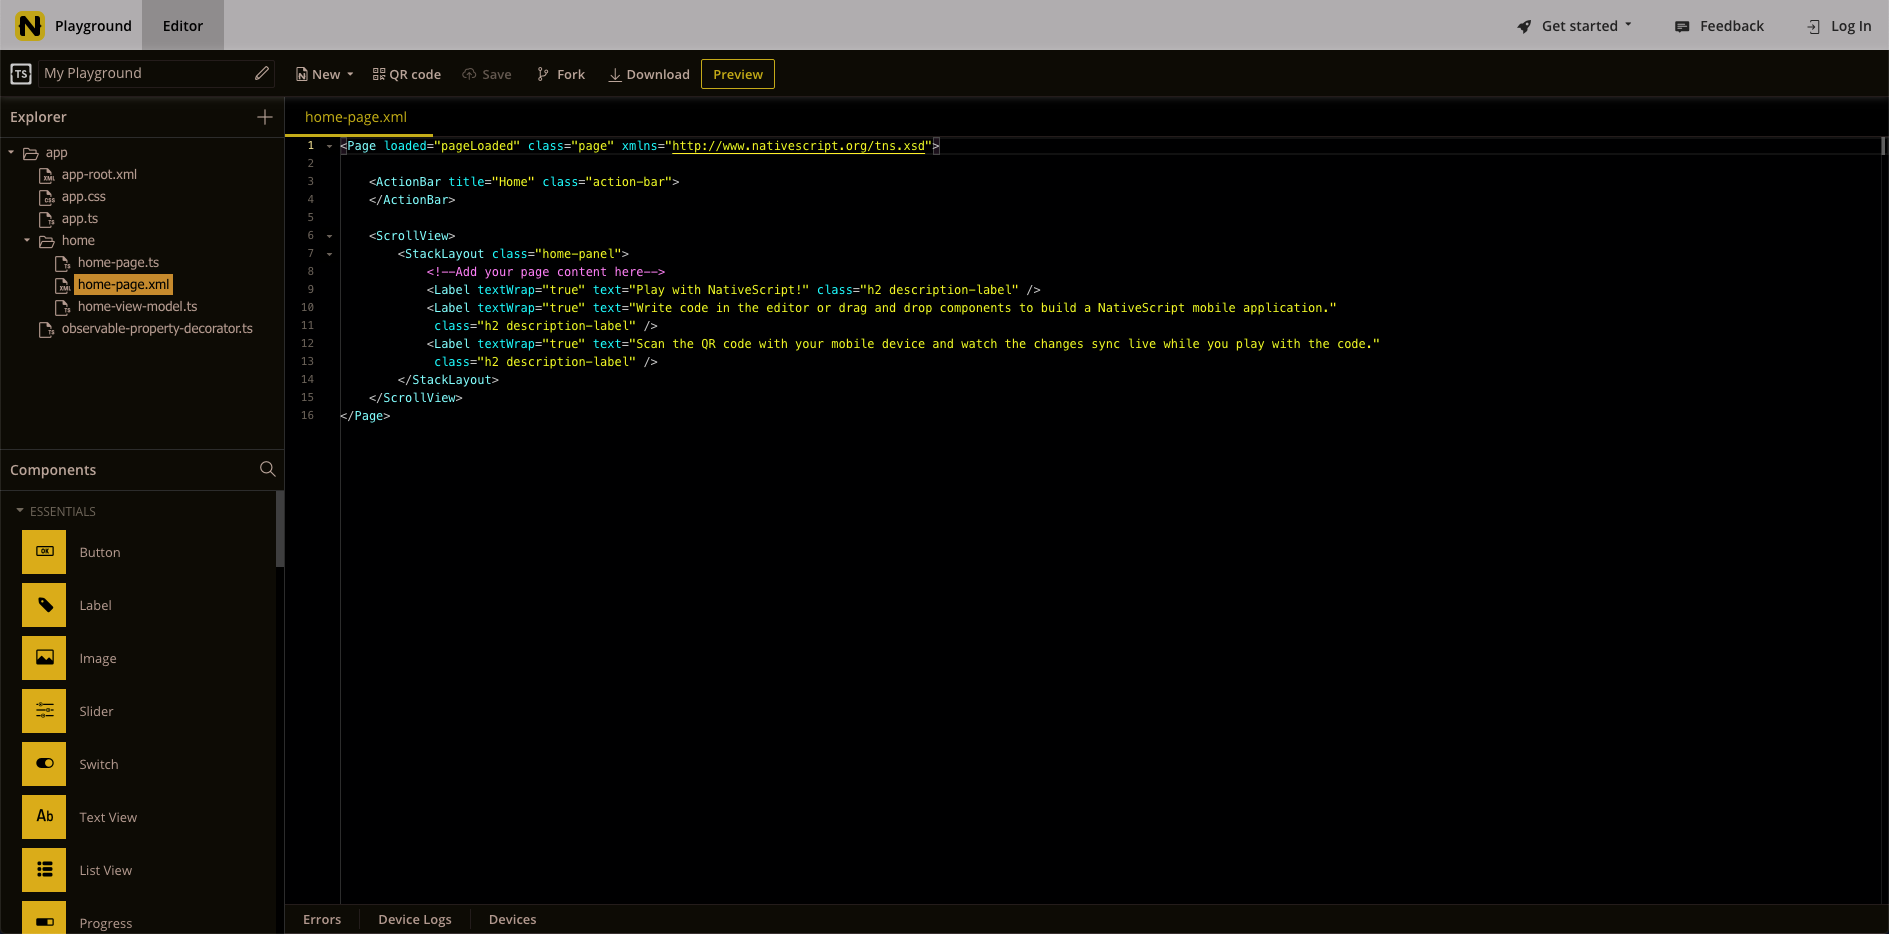Image resolution: width=1889 pixels, height=934 pixels.
Task: Select the Switch component icon
Action: [44, 764]
